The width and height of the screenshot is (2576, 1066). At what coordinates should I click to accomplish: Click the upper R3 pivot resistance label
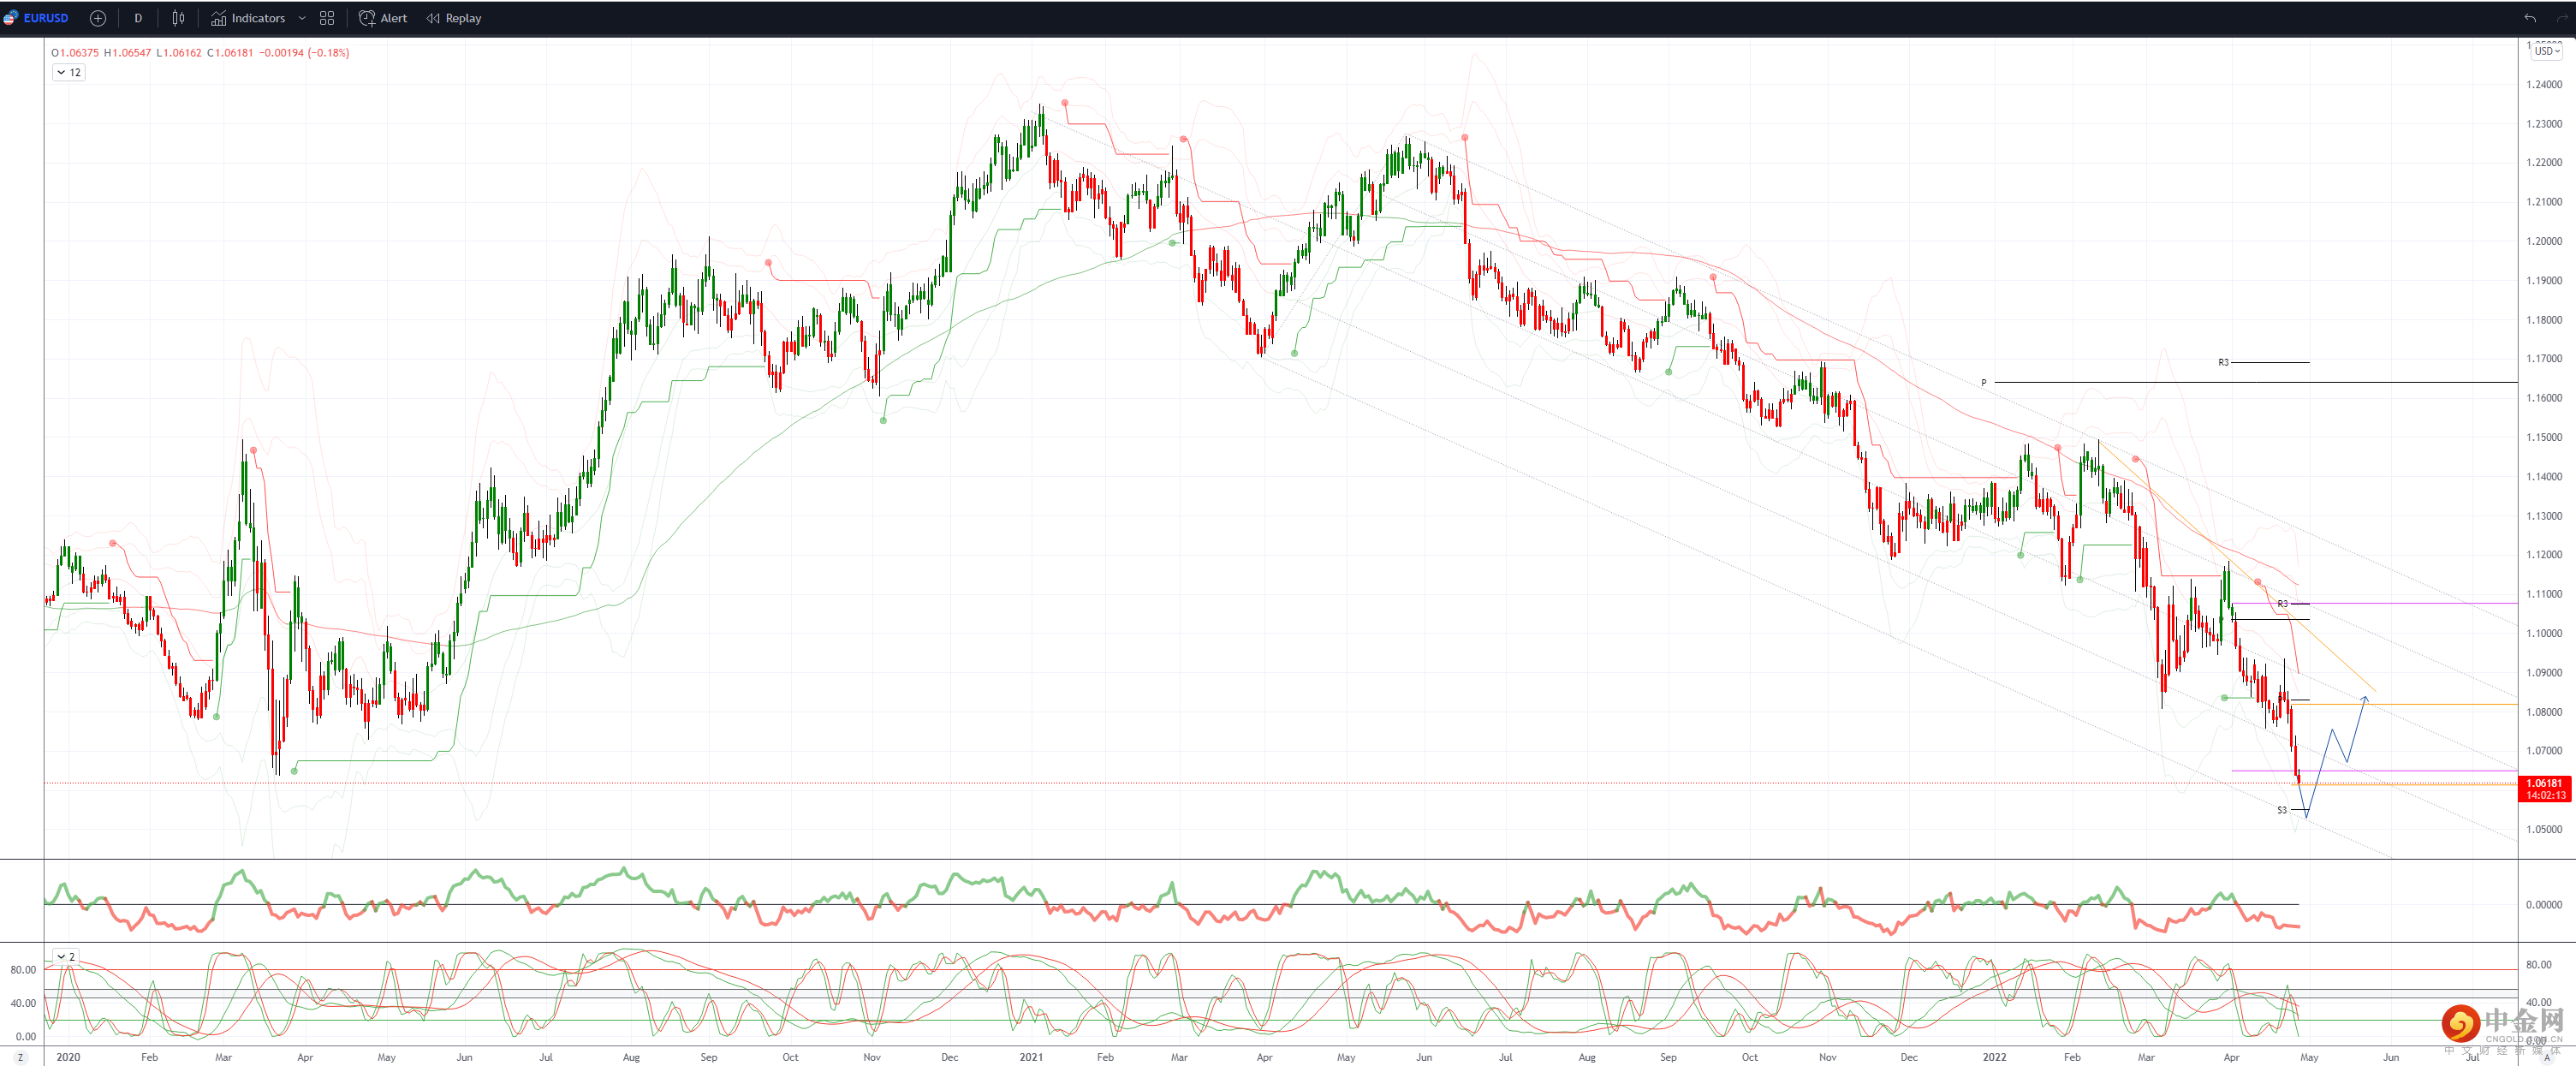[x=2223, y=362]
